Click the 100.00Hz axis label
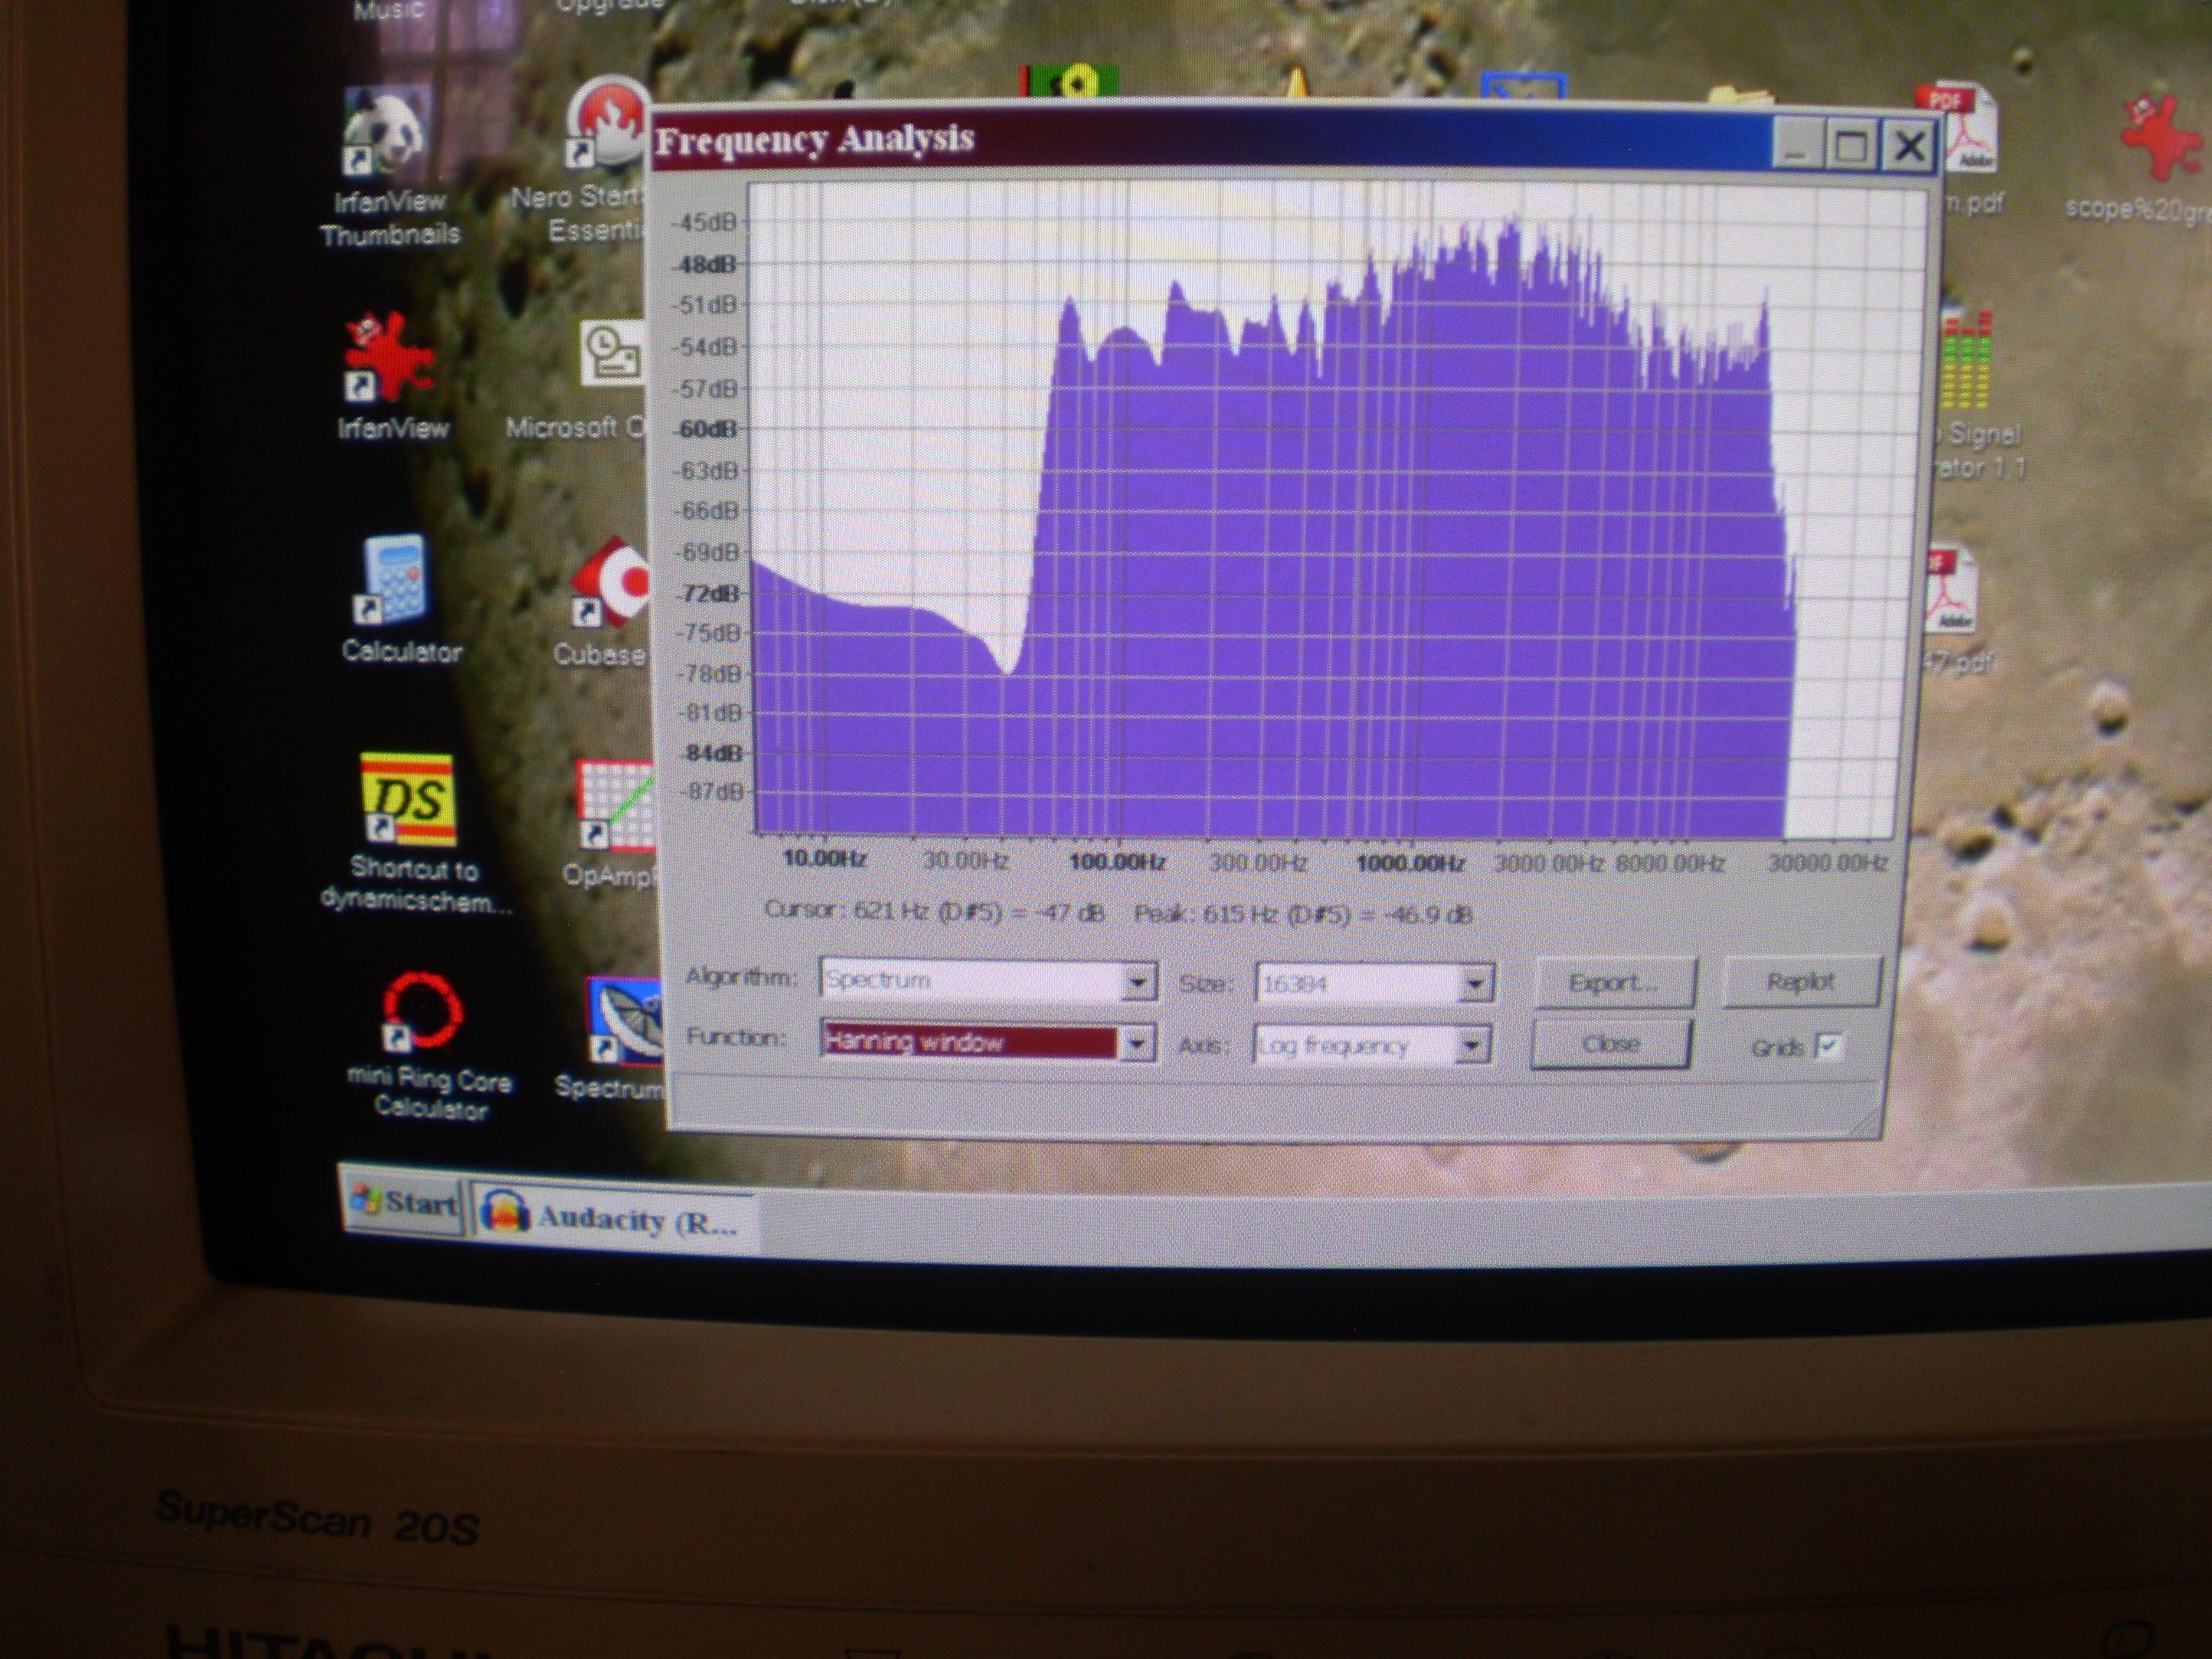Image resolution: width=2212 pixels, height=1659 pixels. tap(1116, 861)
